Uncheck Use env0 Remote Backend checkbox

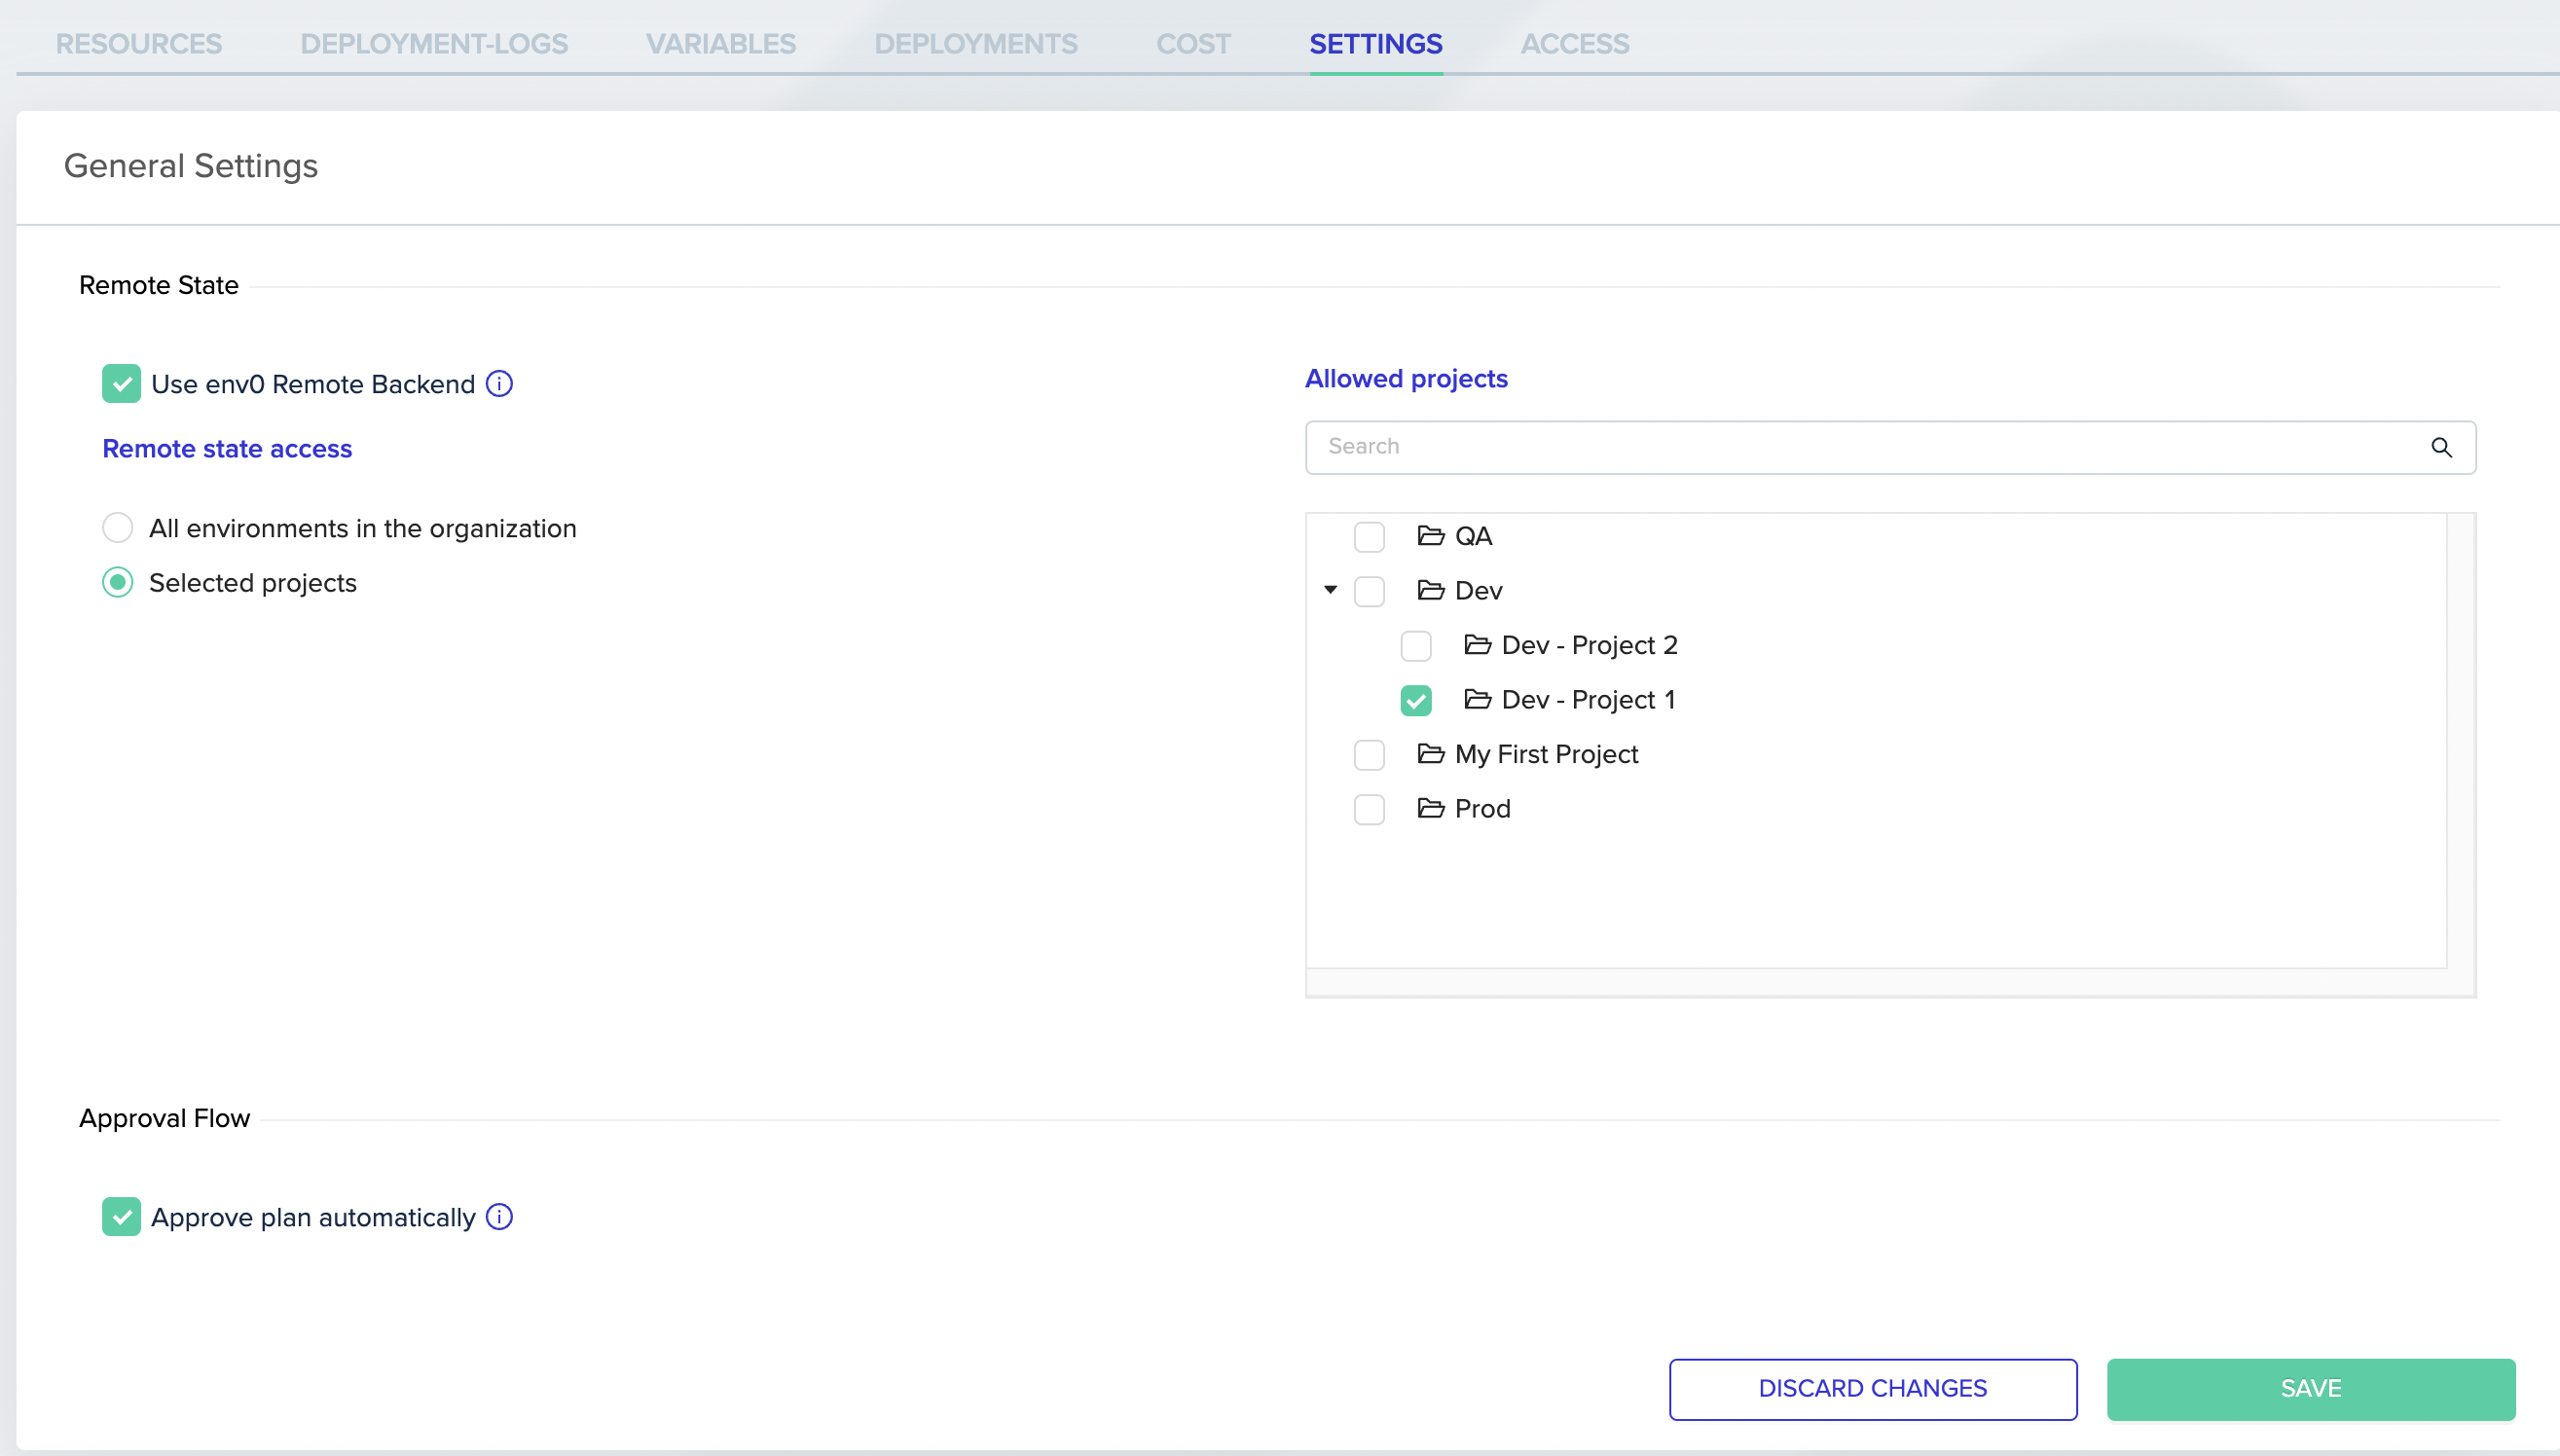coord(121,384)
